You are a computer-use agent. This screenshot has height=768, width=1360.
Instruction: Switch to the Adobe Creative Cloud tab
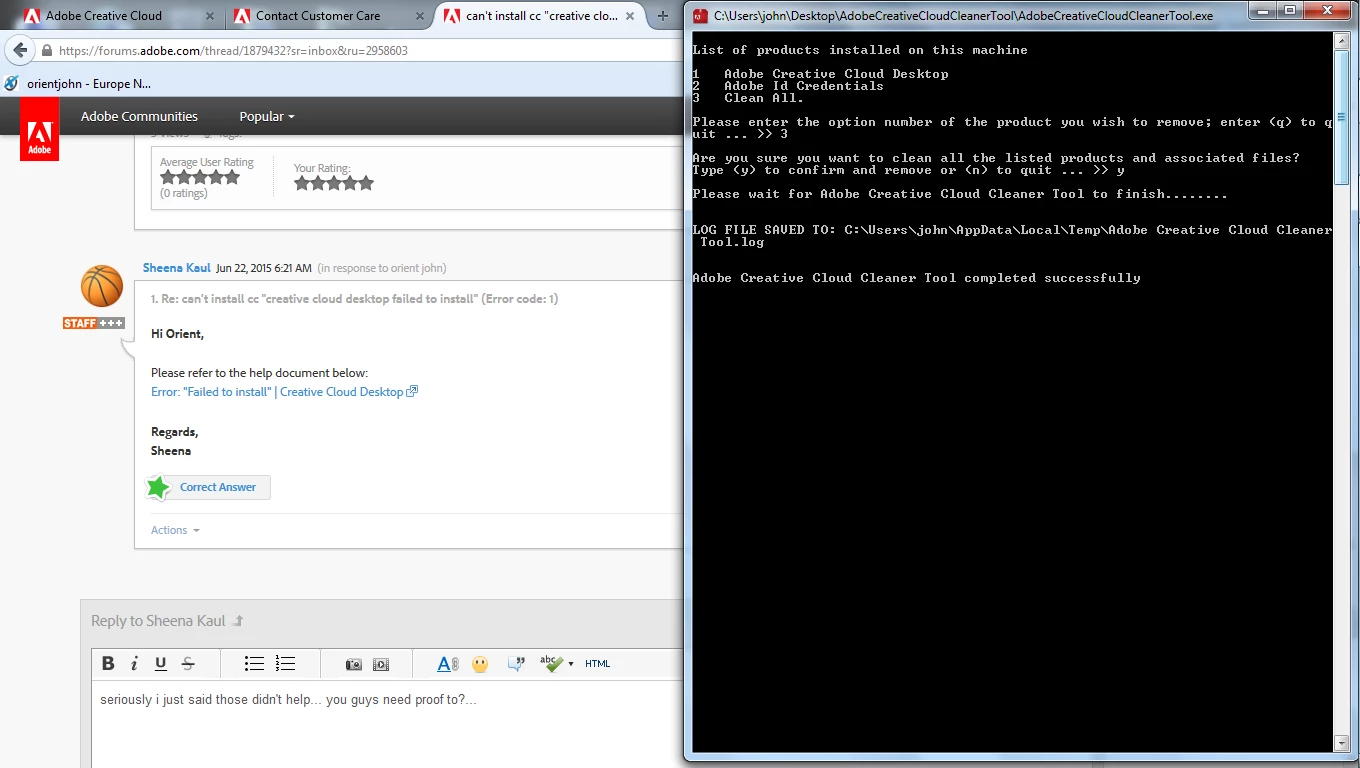(104, 16)
